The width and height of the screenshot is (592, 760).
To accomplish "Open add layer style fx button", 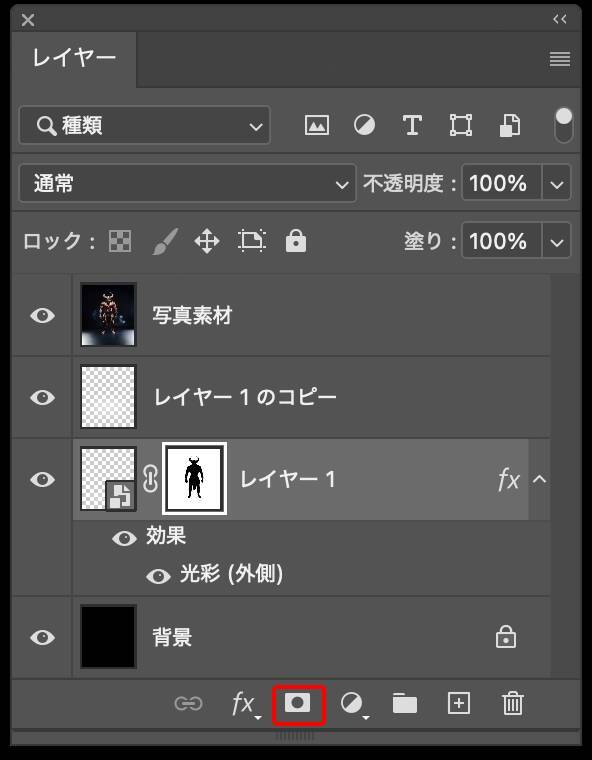I will tap(245, 704).
